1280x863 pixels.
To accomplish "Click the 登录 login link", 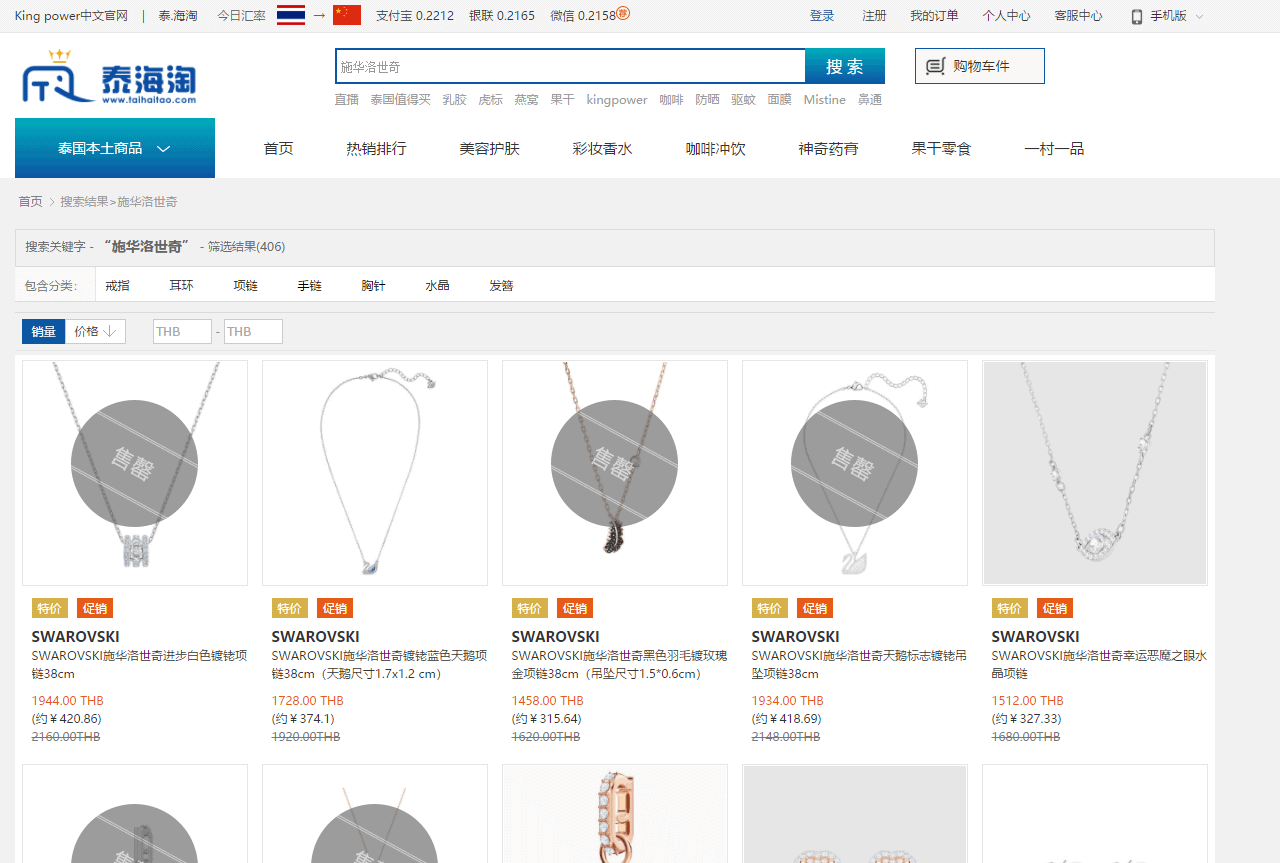I will click(822, 16).
